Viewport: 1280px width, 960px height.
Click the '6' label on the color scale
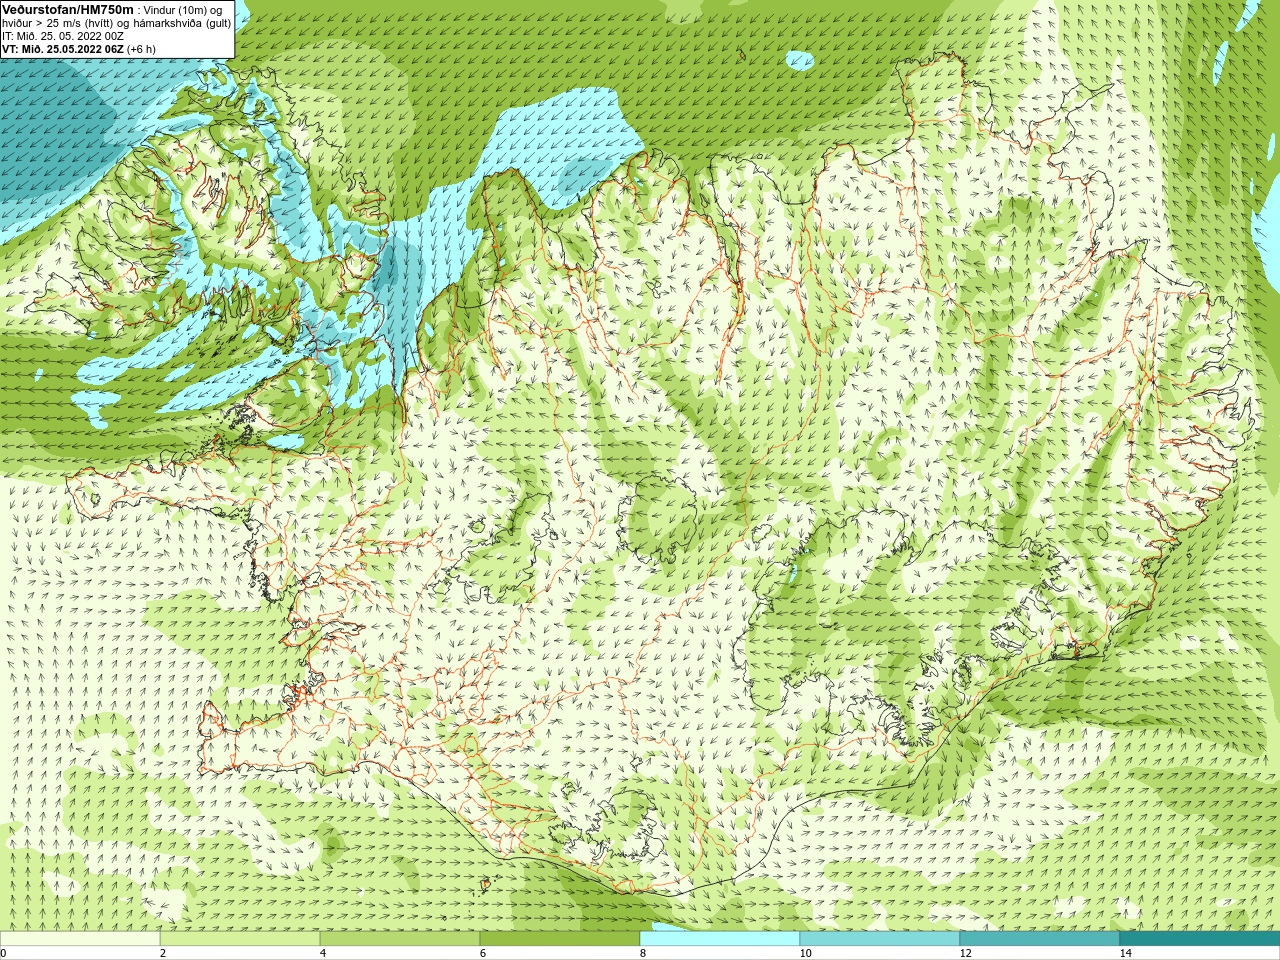pos(483,954)
